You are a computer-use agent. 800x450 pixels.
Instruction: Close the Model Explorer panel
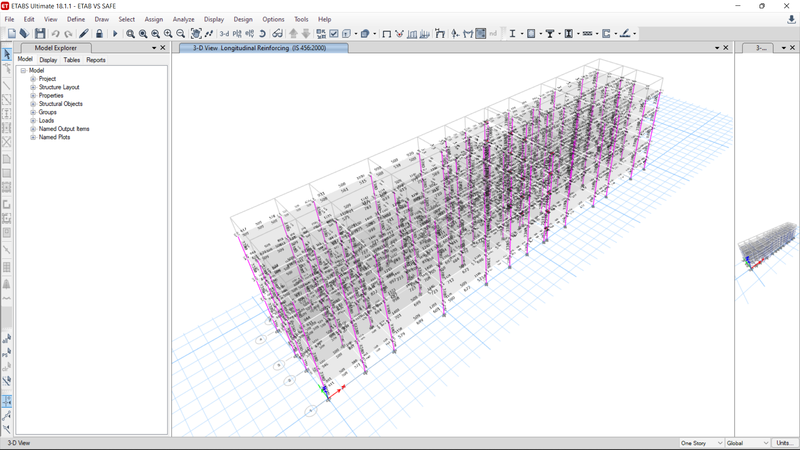pyautogui.click(x=163, y=47)
